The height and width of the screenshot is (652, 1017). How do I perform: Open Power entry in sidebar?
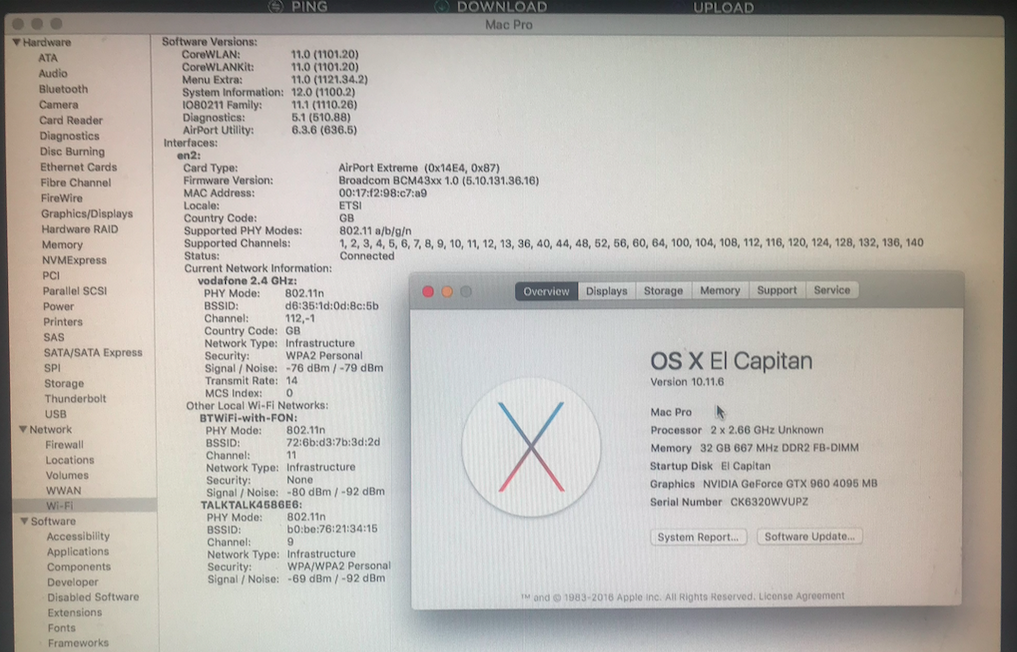pyautogui.click(x=58, y=306)
